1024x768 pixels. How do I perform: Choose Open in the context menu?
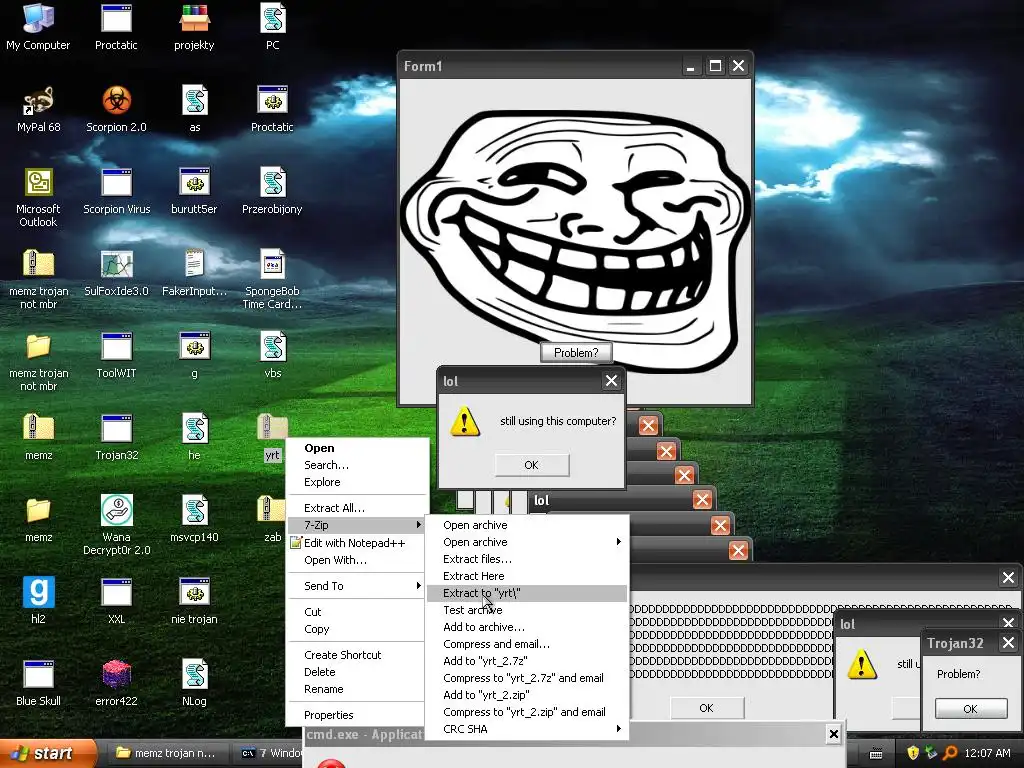[x=357, y=448]
